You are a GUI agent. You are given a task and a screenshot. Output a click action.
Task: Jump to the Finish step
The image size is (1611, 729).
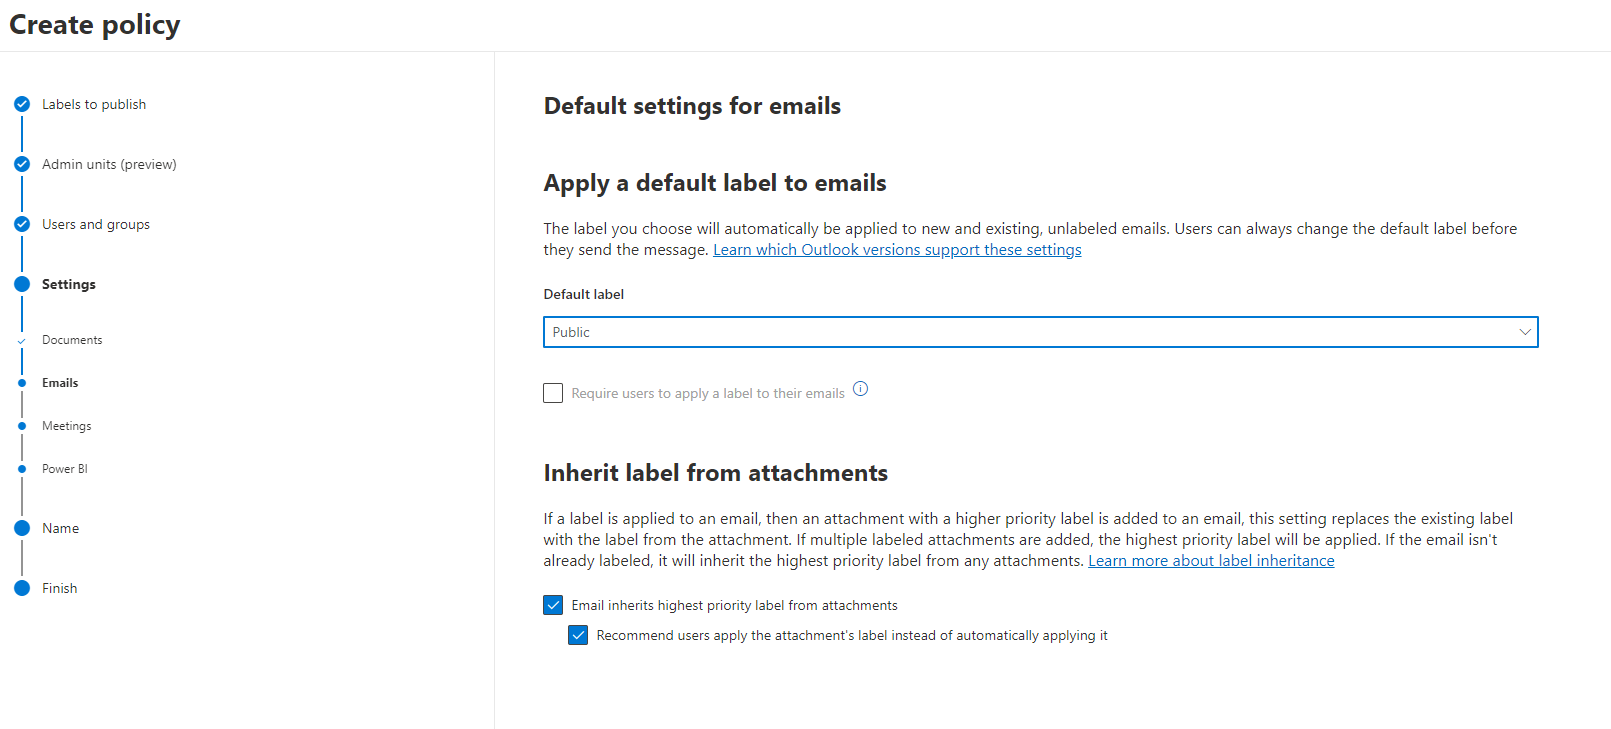(60, 588)
